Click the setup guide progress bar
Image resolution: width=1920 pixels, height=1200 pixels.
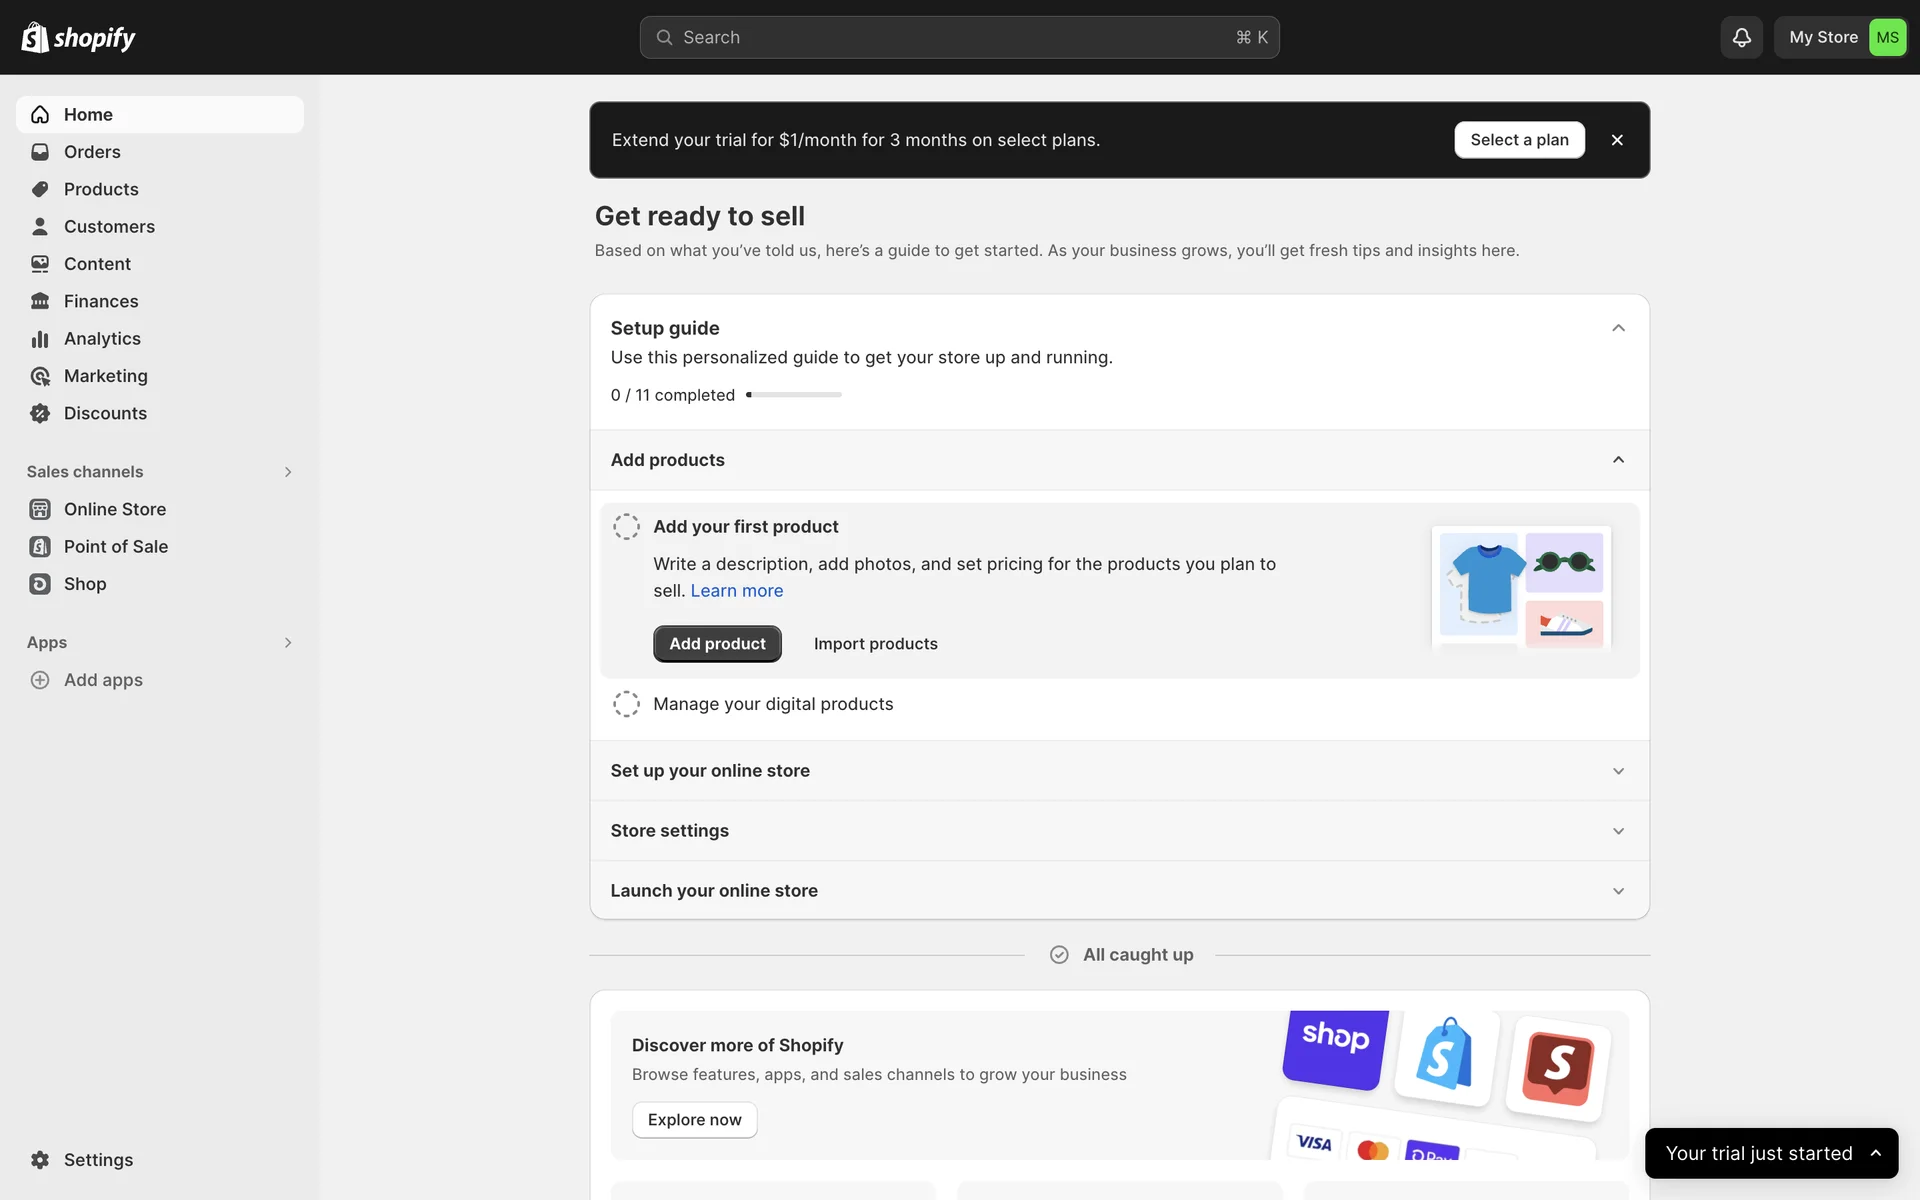tap(794, 395)
